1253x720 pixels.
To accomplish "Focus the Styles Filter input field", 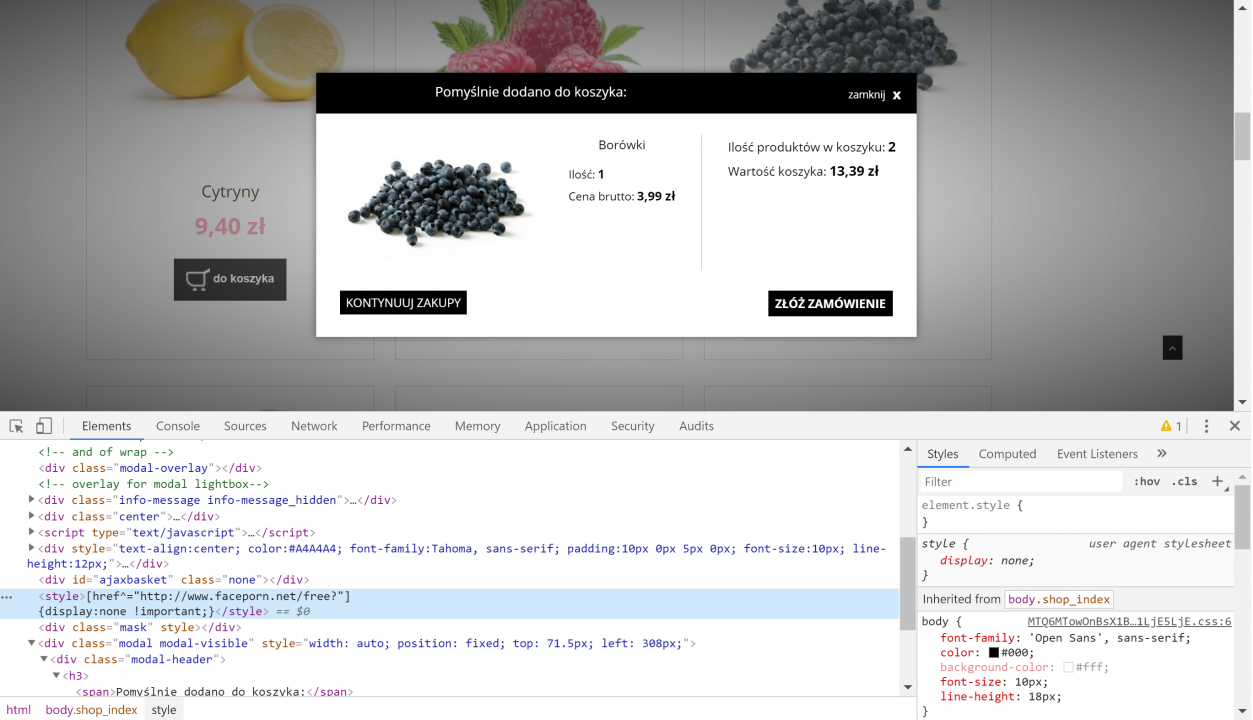I will [1020, 481].
